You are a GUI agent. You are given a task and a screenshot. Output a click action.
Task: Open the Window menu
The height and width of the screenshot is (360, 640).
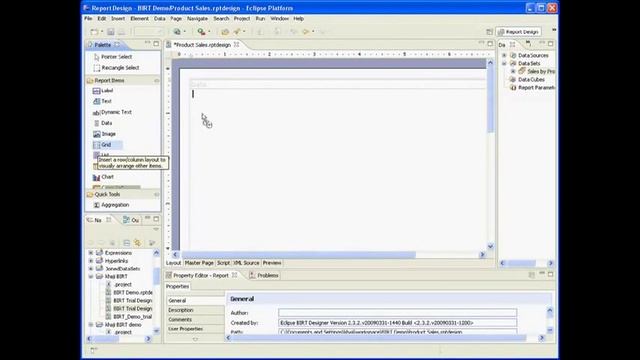point(280,19)
